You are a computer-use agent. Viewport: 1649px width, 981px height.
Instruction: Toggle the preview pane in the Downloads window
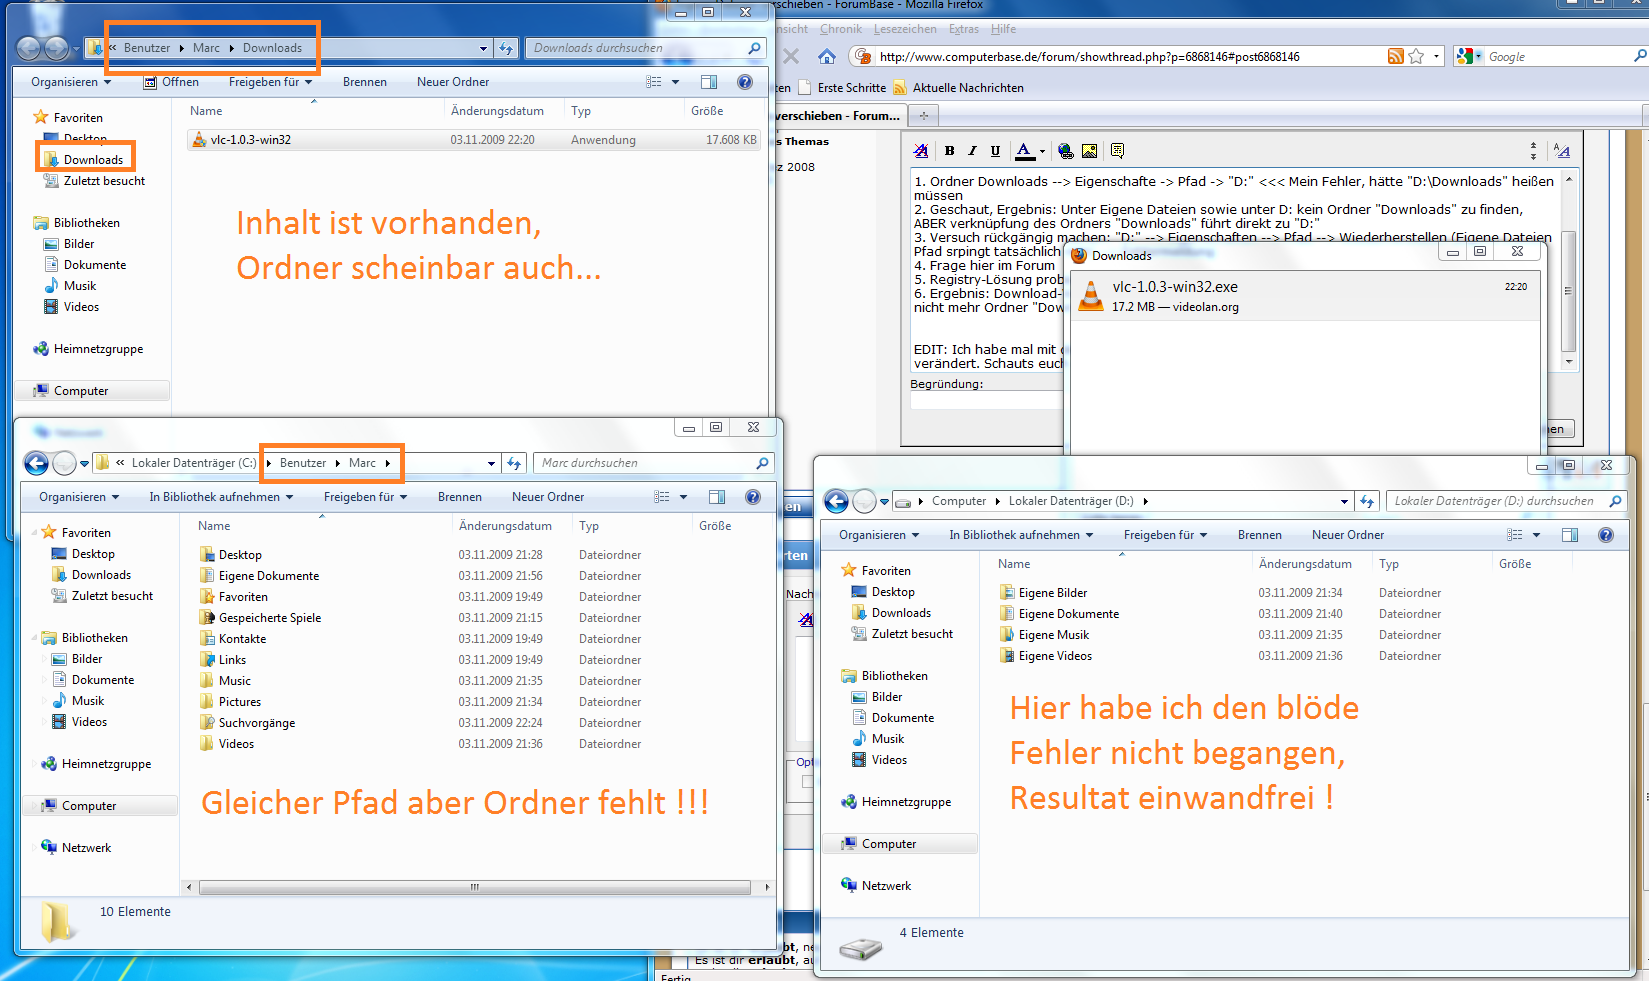(709, 82)
